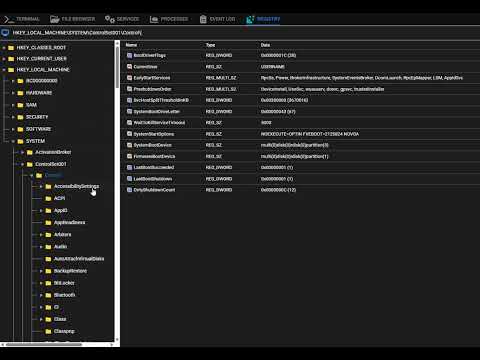Click the Name column header
The height and width of the screenshot is (360, 480).
click(131, 45)
